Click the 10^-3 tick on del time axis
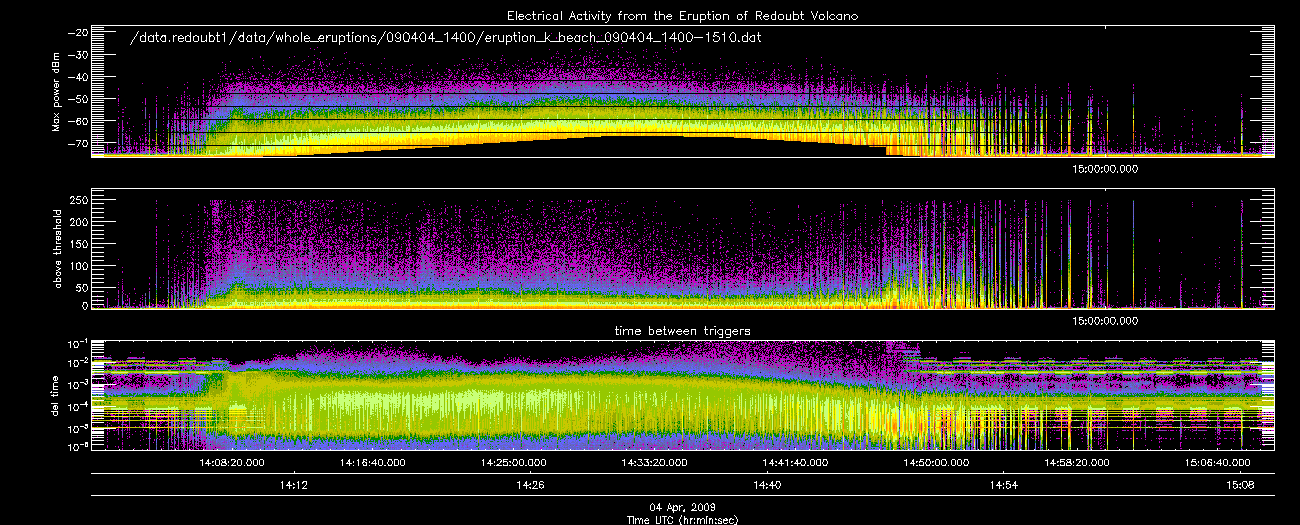The width and height of the screenshot is (1300, 525). coord(77,383)
